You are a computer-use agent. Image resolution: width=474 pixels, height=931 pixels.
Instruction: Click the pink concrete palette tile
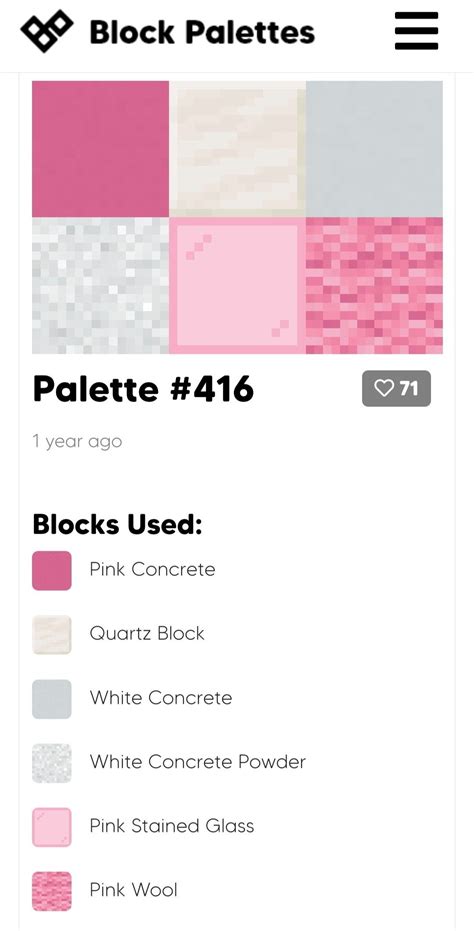(x=100, y=149)
